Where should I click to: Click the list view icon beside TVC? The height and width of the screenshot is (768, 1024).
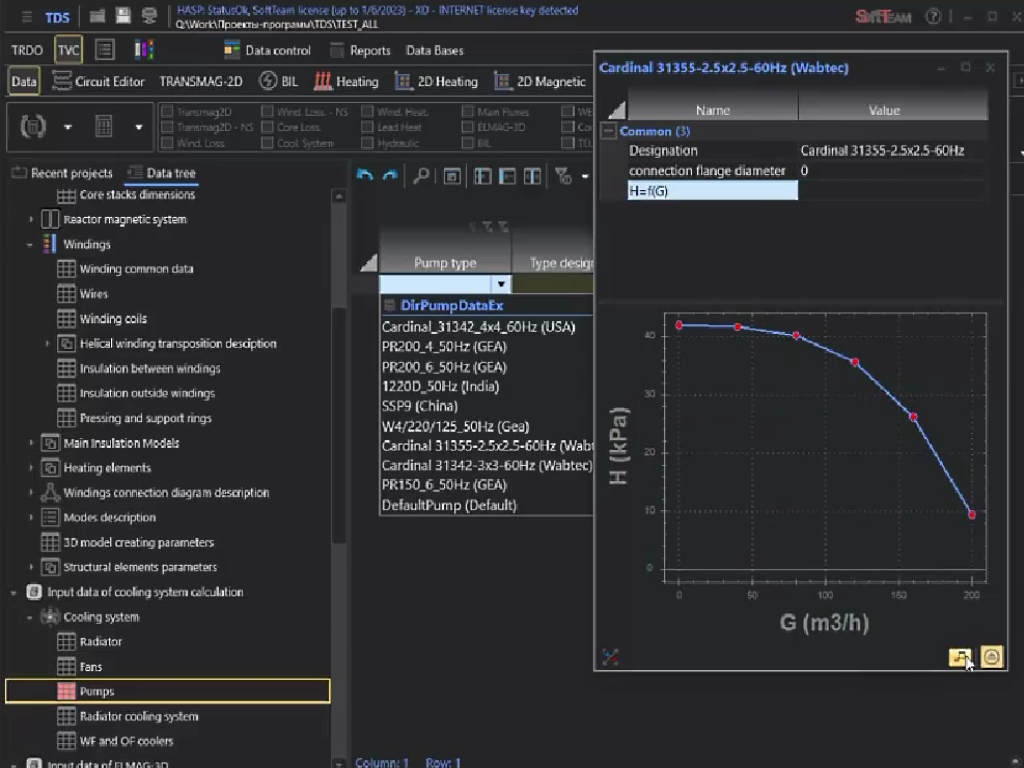click(x=105, y=50)
